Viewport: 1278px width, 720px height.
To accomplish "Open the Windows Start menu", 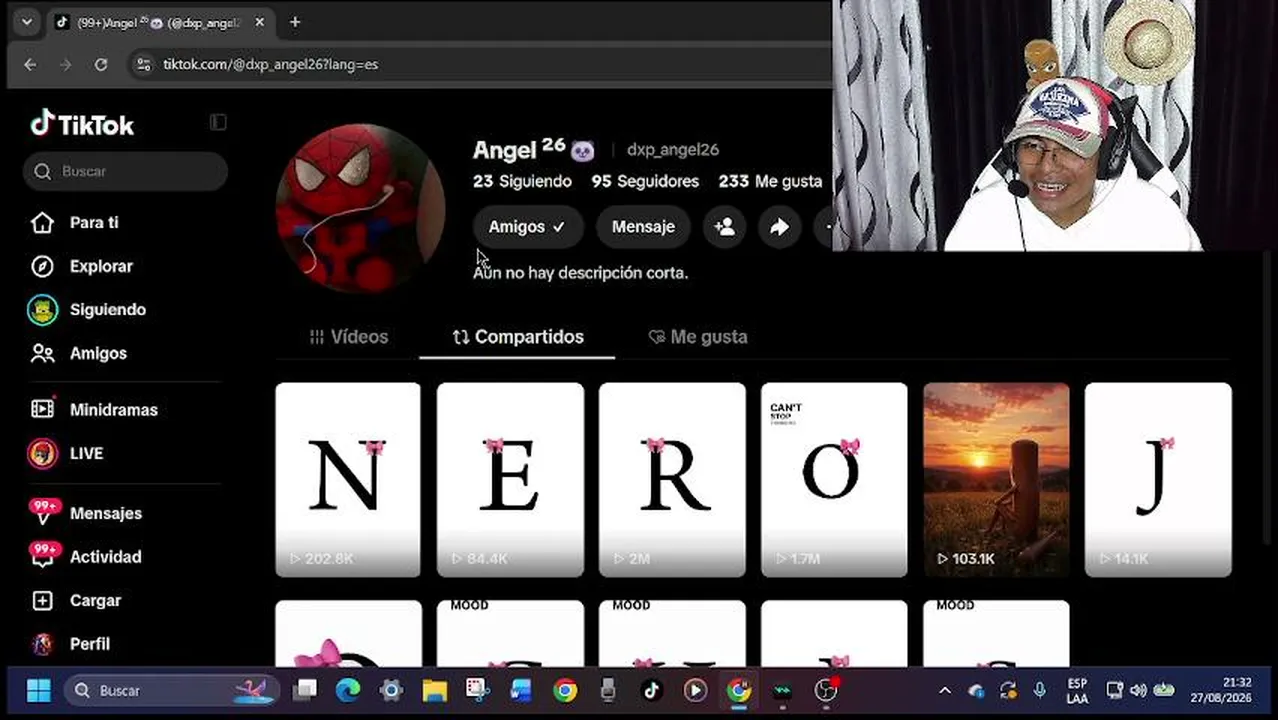I will [39, 690].
